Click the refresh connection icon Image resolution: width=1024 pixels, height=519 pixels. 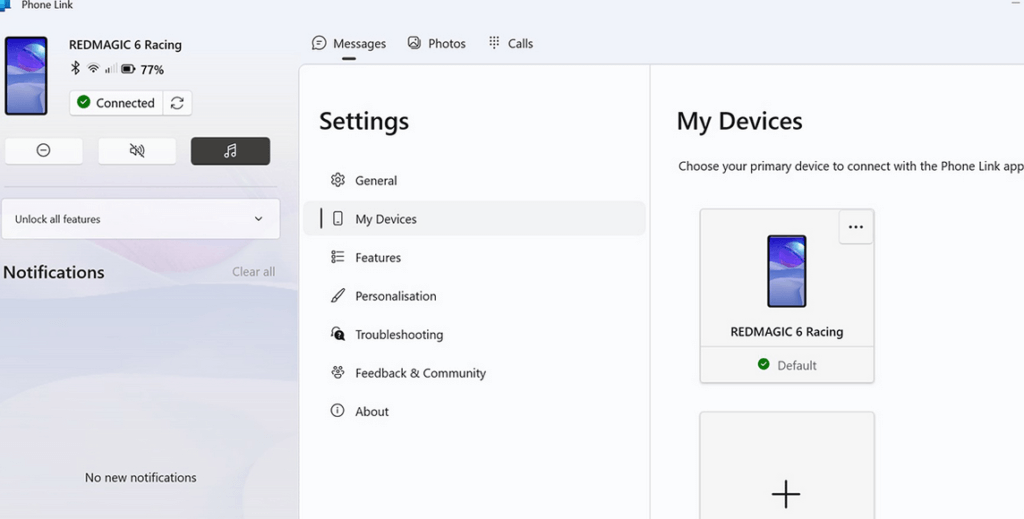coord(177,103)
